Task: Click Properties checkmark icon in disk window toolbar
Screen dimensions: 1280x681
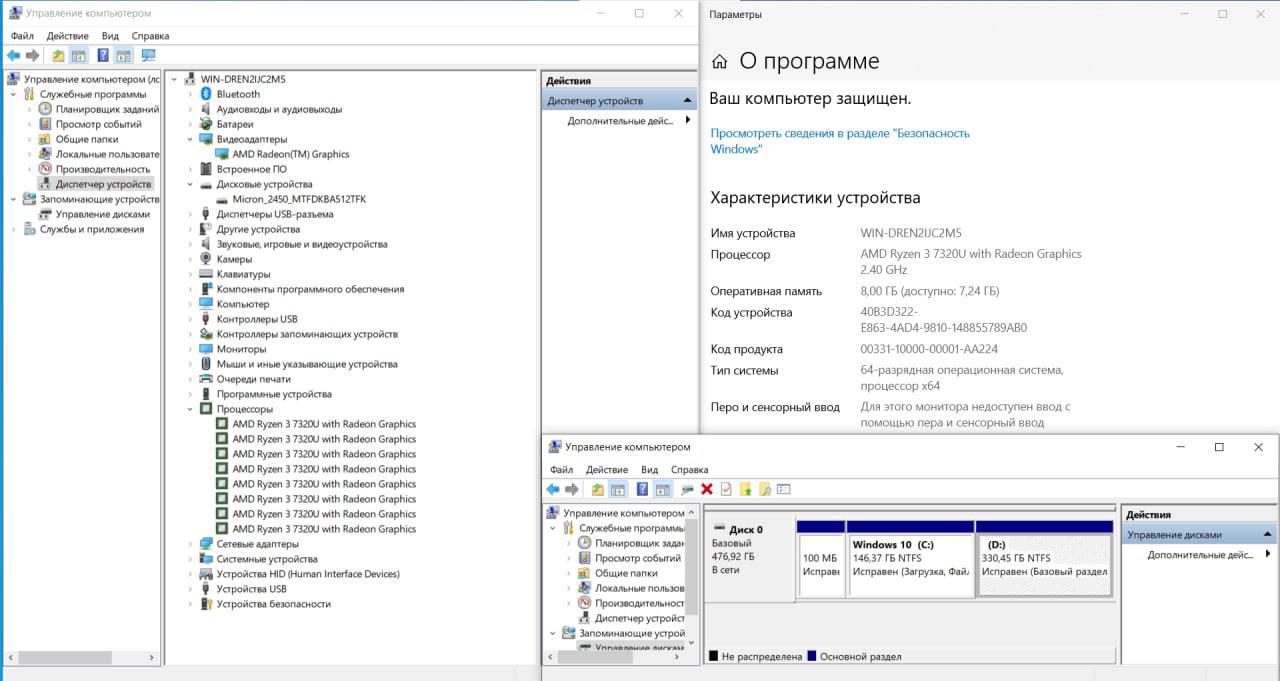Action: [726, 489]
